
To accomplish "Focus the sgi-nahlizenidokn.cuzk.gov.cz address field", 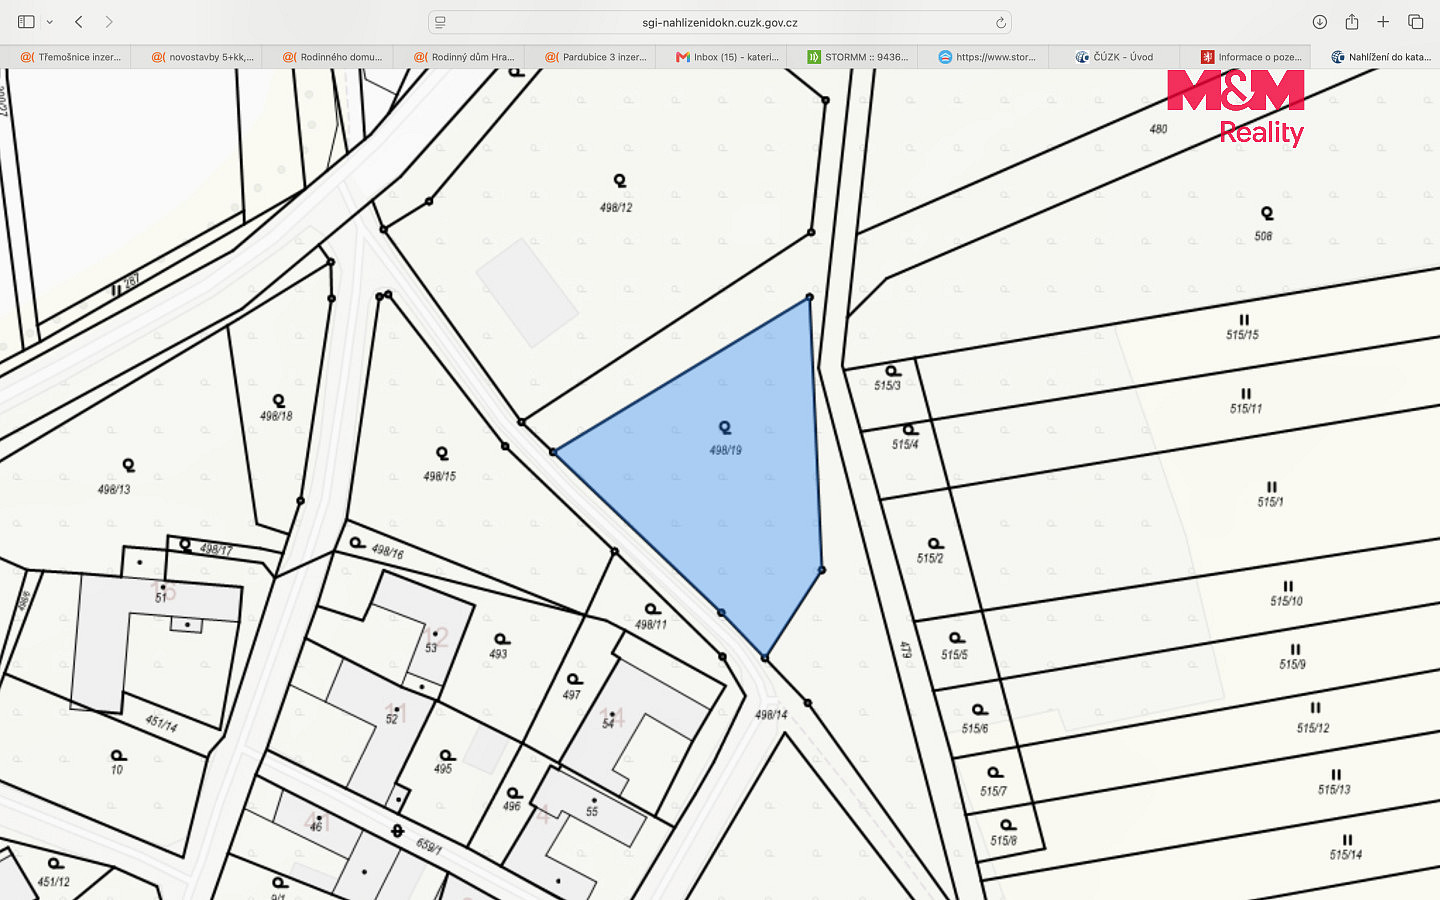I will [x=720, y=22].
